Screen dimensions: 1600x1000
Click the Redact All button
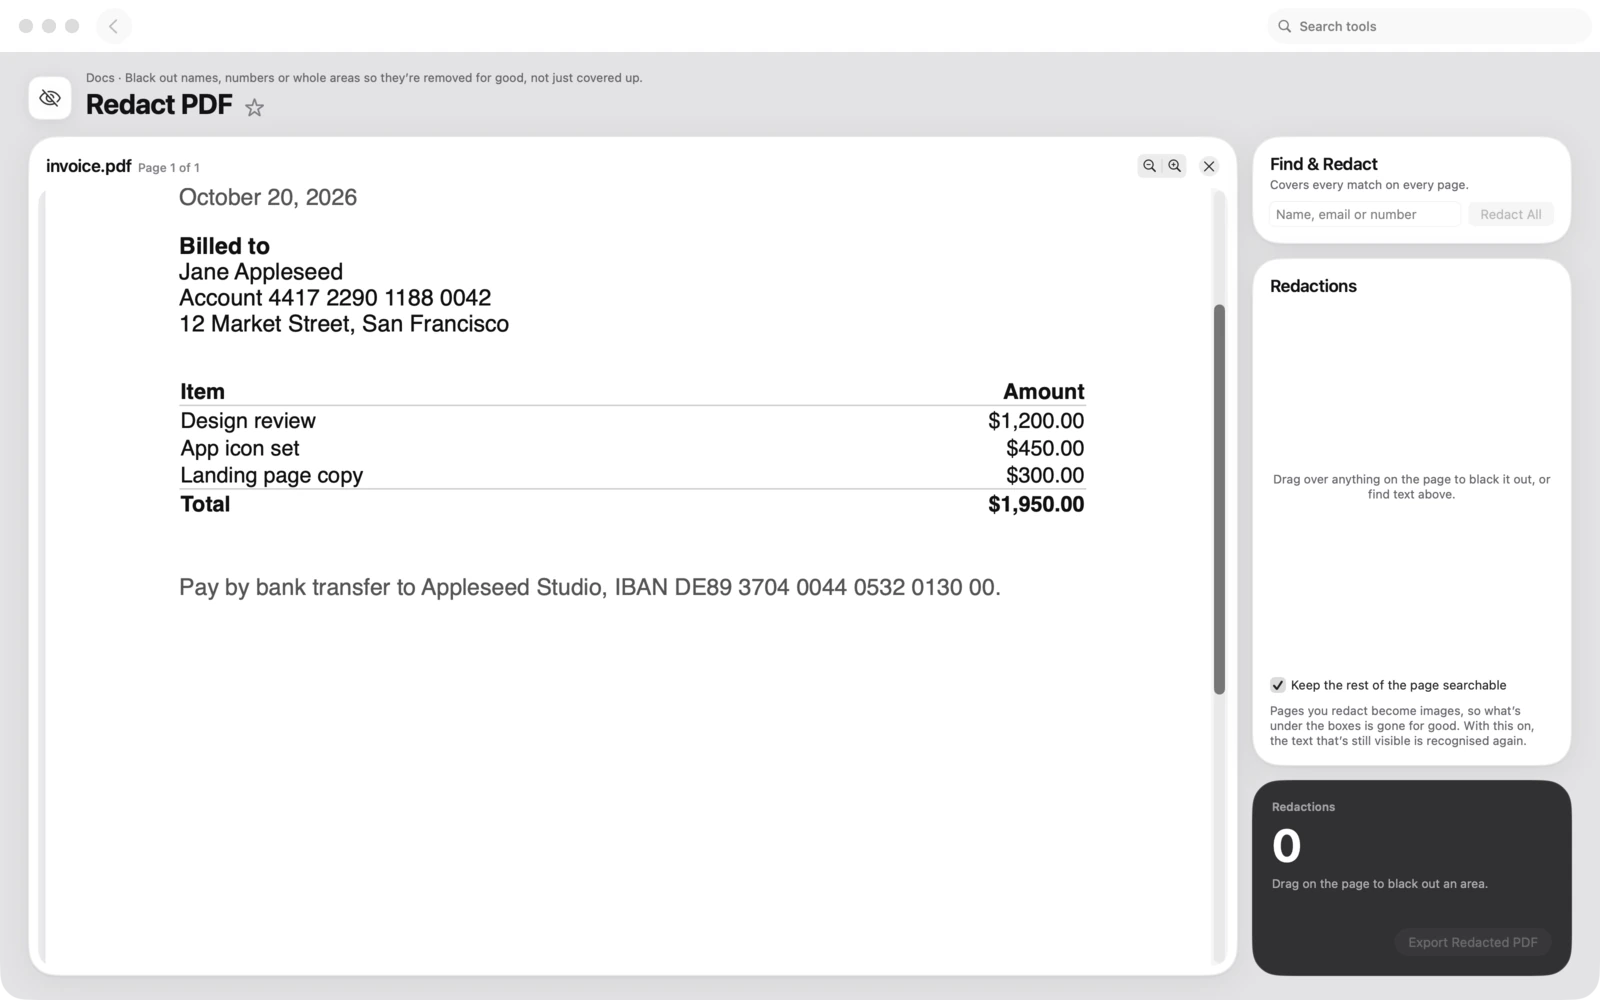[x=1510, y=214]
